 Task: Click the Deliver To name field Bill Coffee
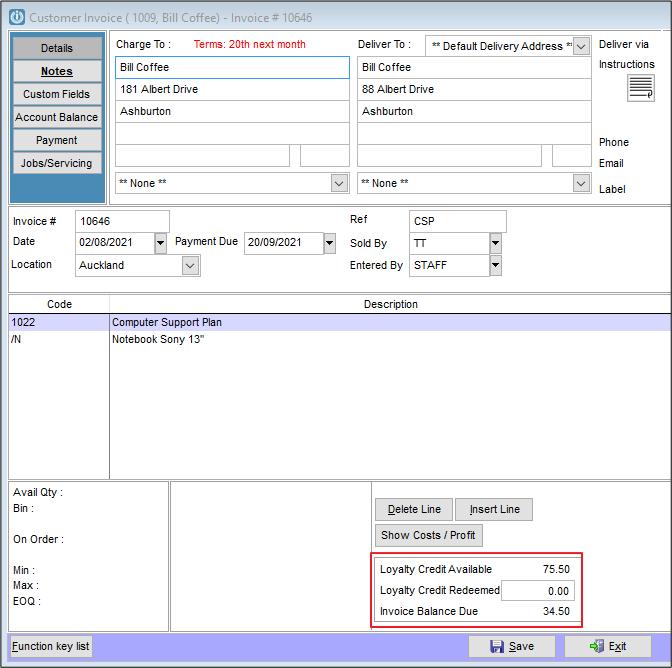(x=474, y=67)
